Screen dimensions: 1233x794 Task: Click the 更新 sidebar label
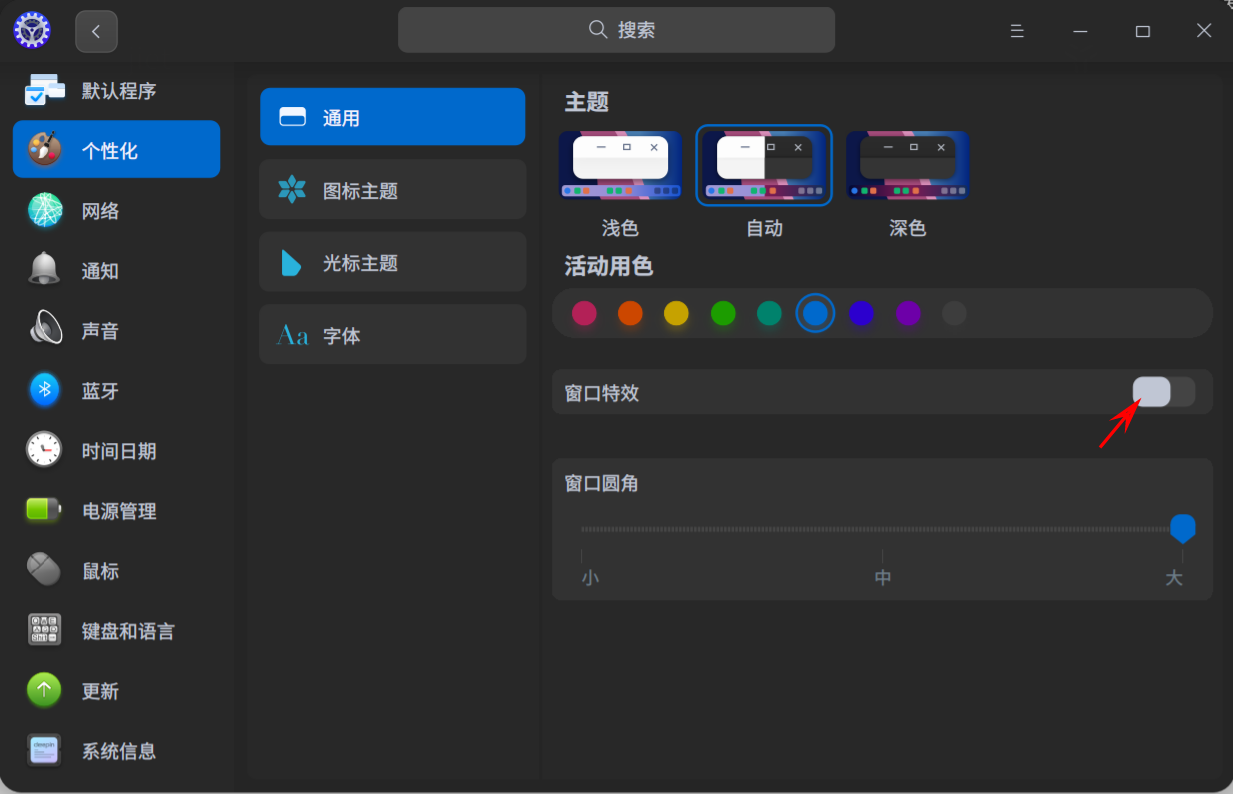click(x=100, y=691)
